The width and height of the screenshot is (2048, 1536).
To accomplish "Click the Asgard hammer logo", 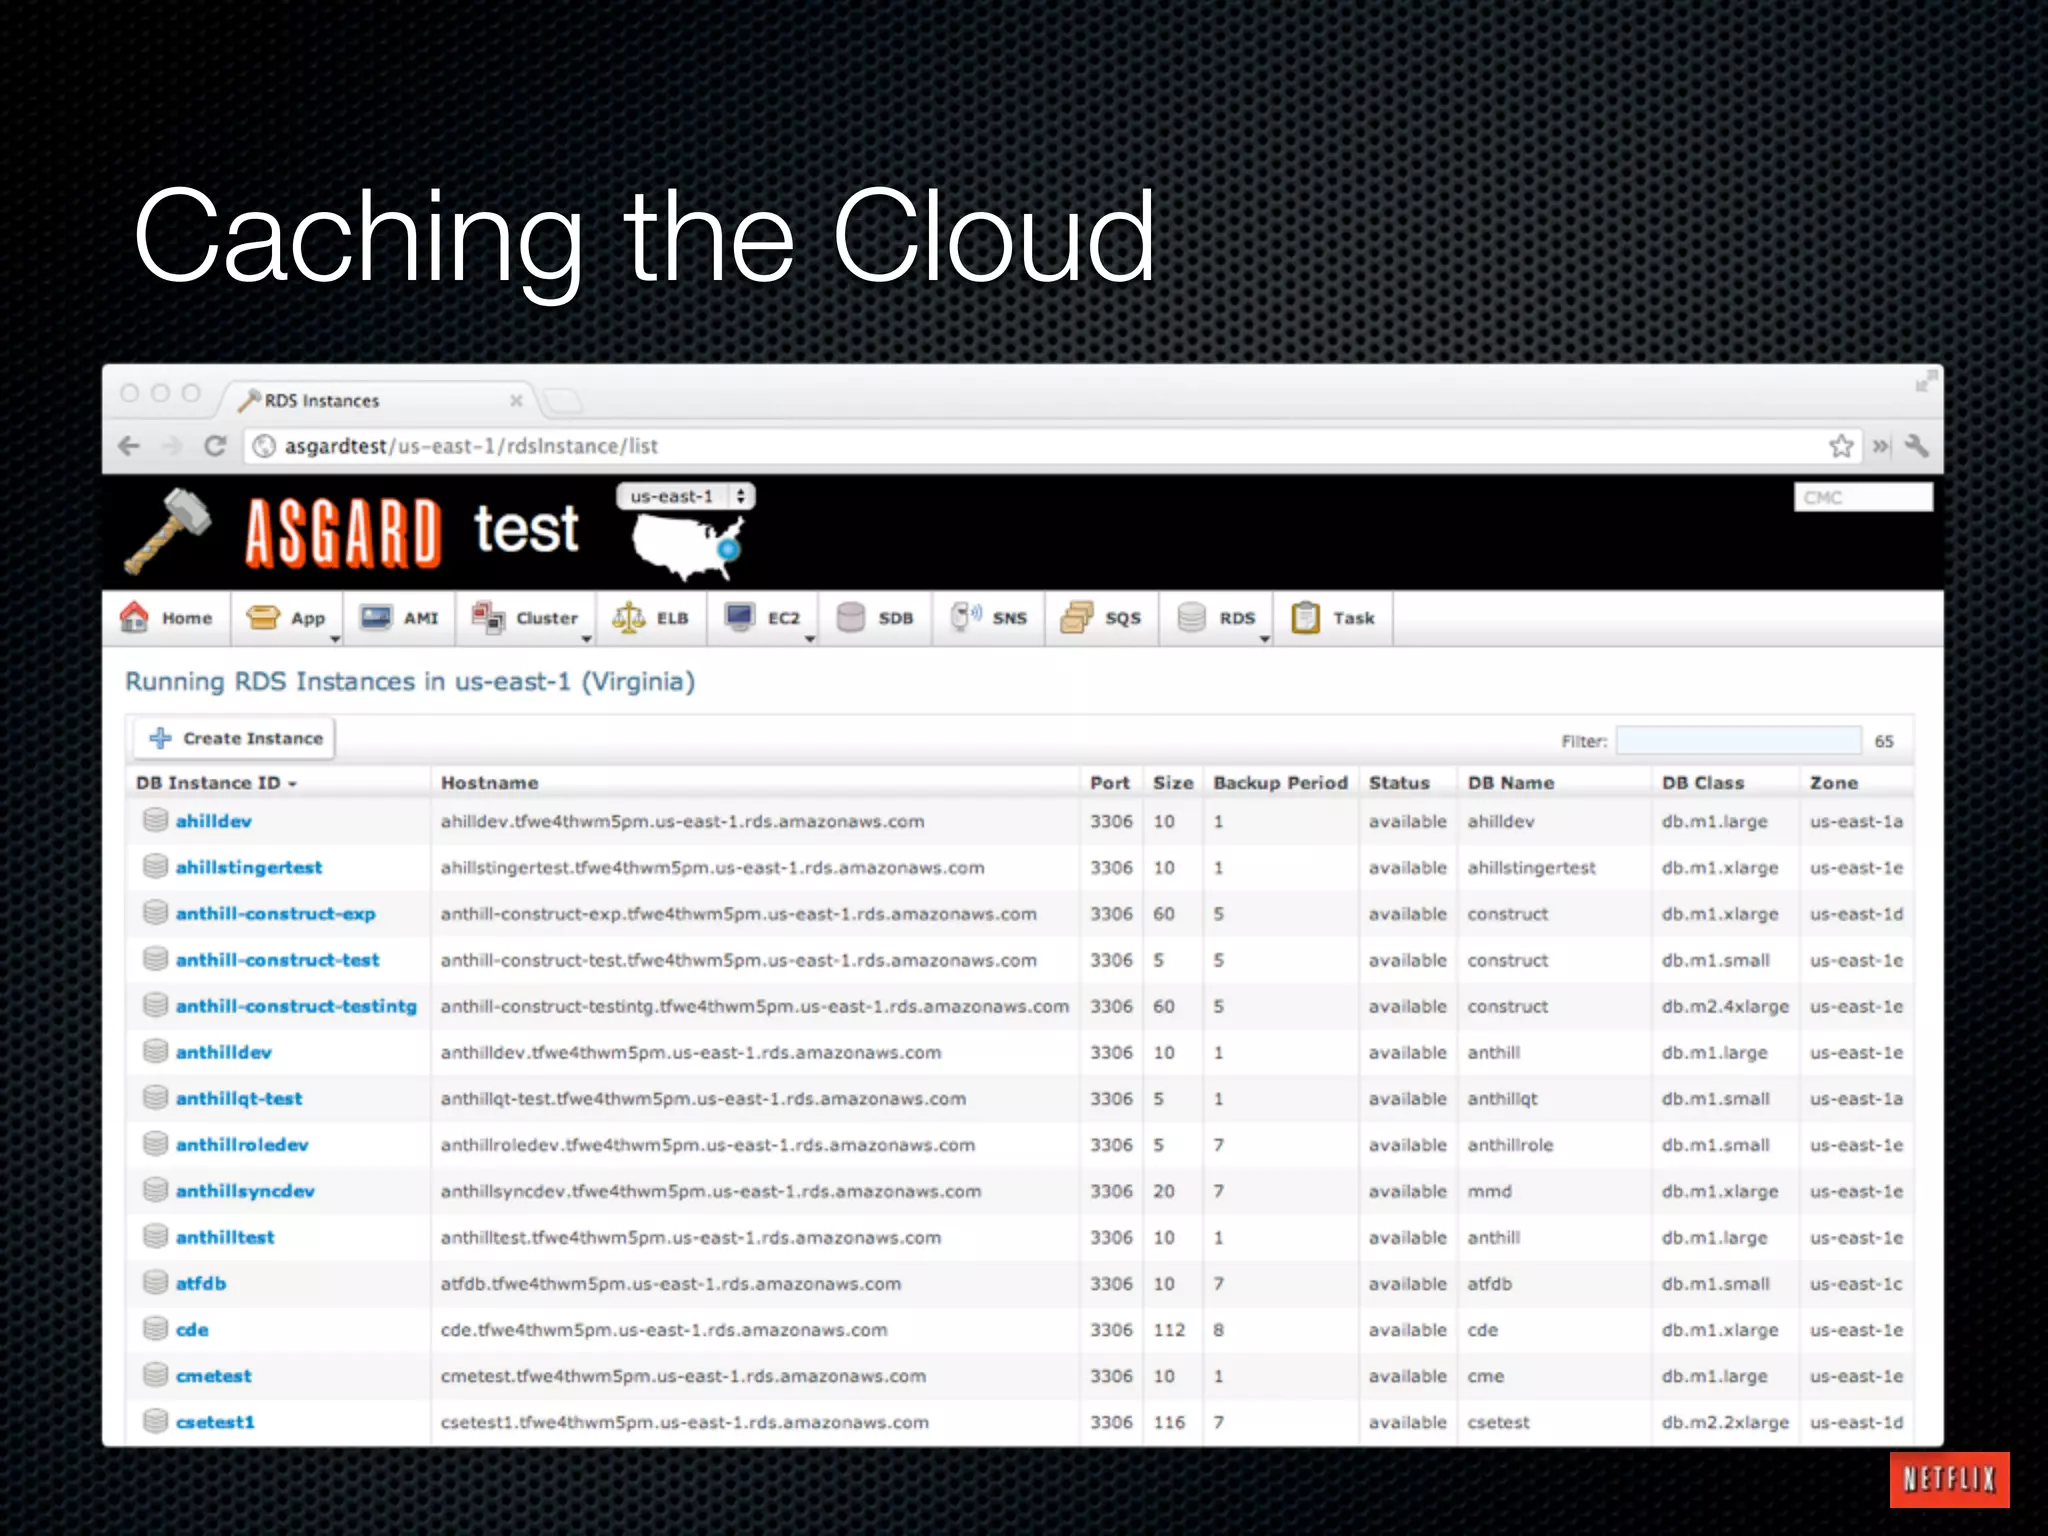I will pos(167,531).
